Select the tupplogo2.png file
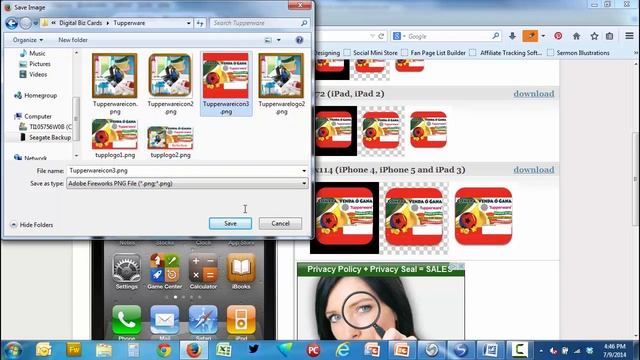Viewport: 640px width, 360px height. pos(171,142)
